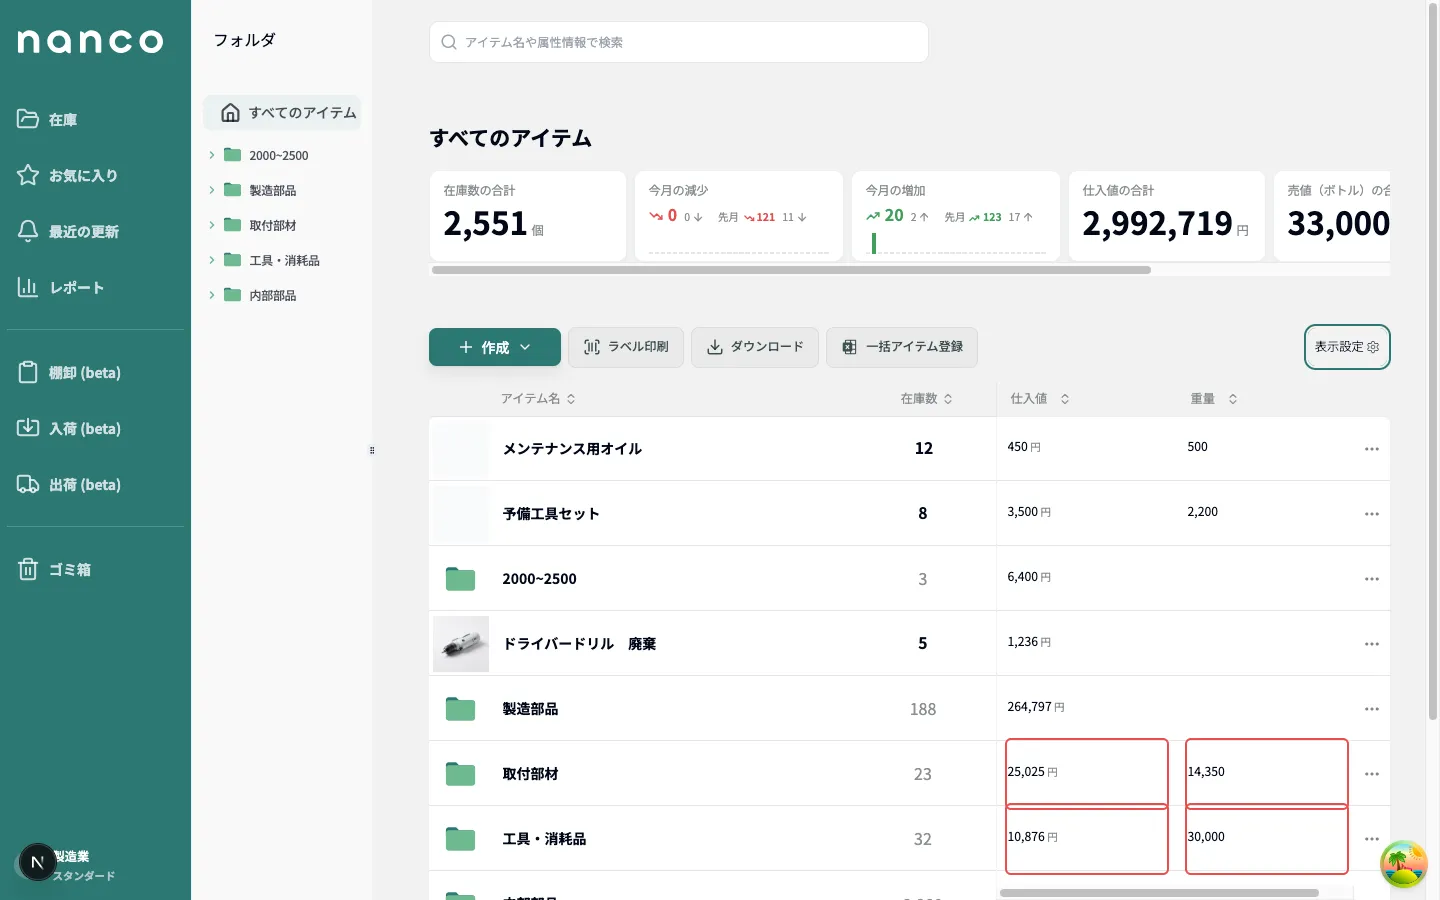This screenshot has height=900, width=1440.
Task: Click the nanco logo
Action: (90, 41)
